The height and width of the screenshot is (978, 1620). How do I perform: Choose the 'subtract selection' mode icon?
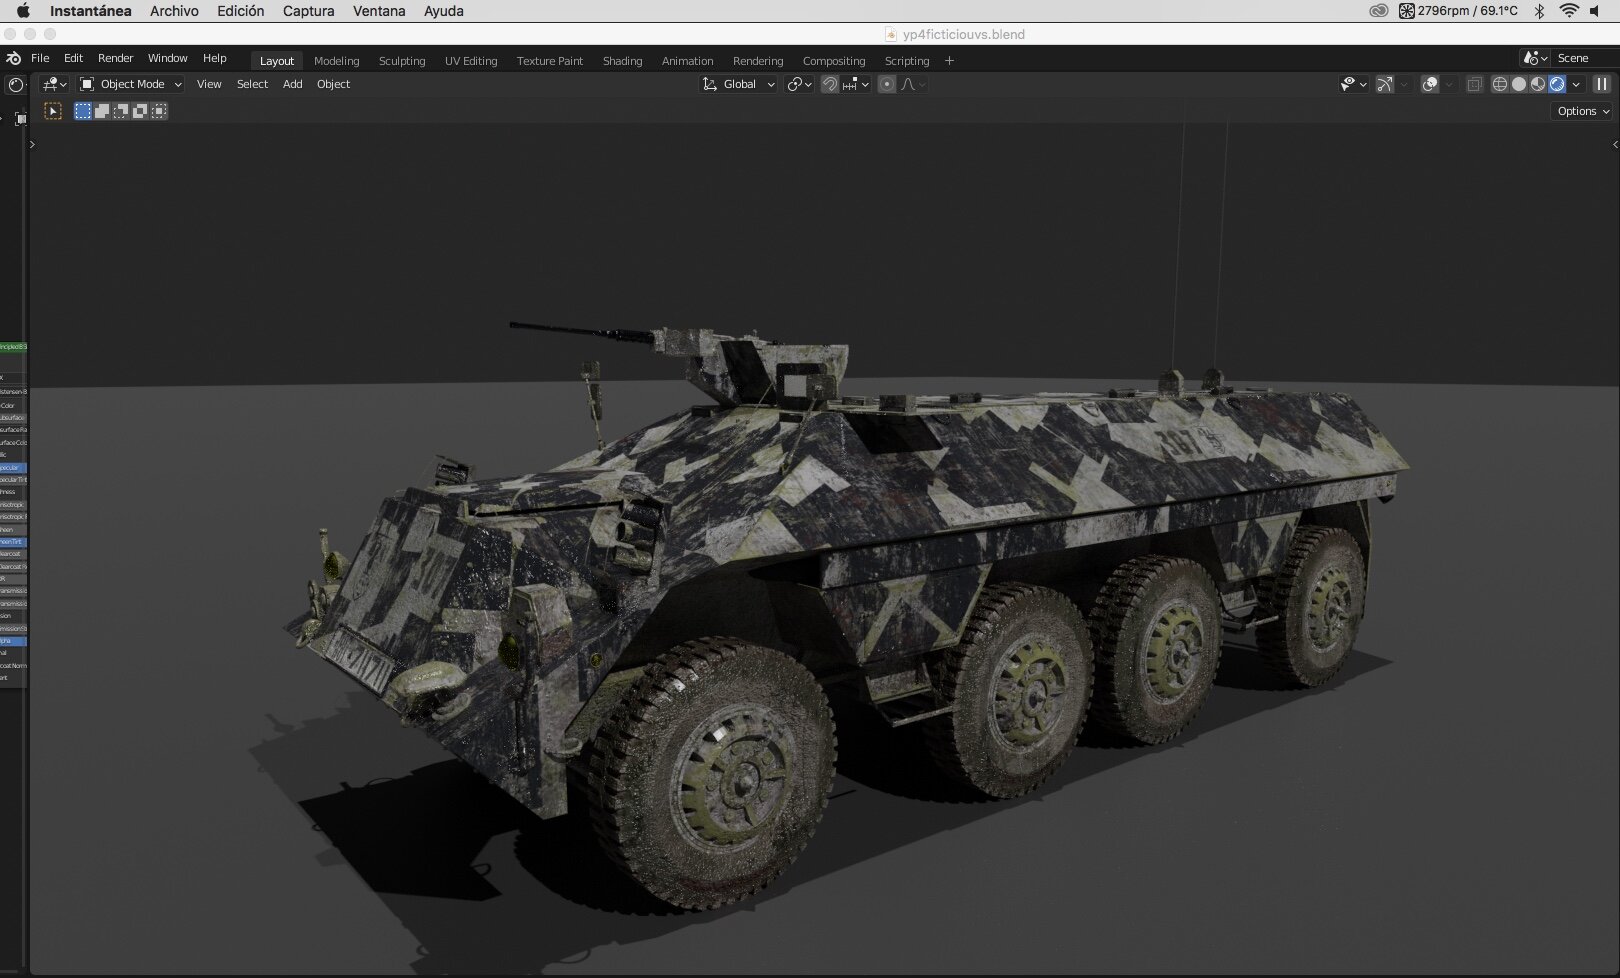121,111
